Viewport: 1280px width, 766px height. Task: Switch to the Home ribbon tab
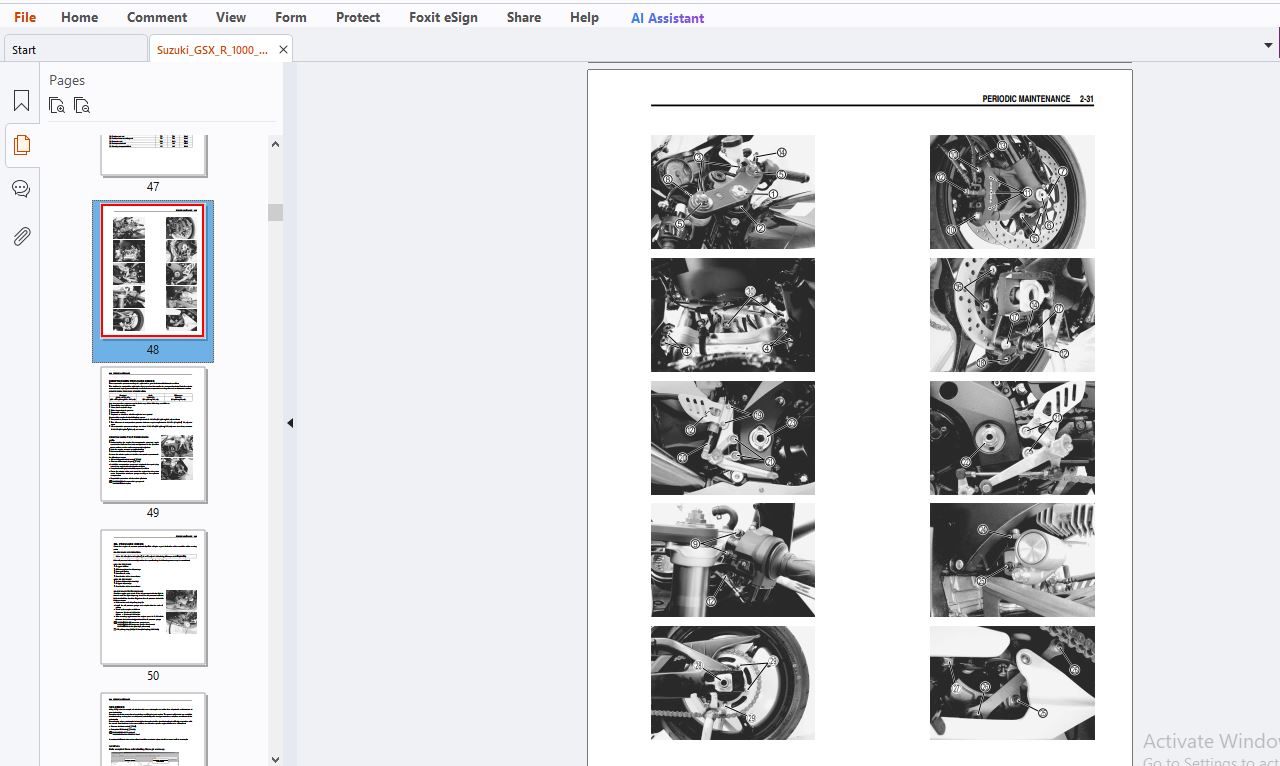80,17
